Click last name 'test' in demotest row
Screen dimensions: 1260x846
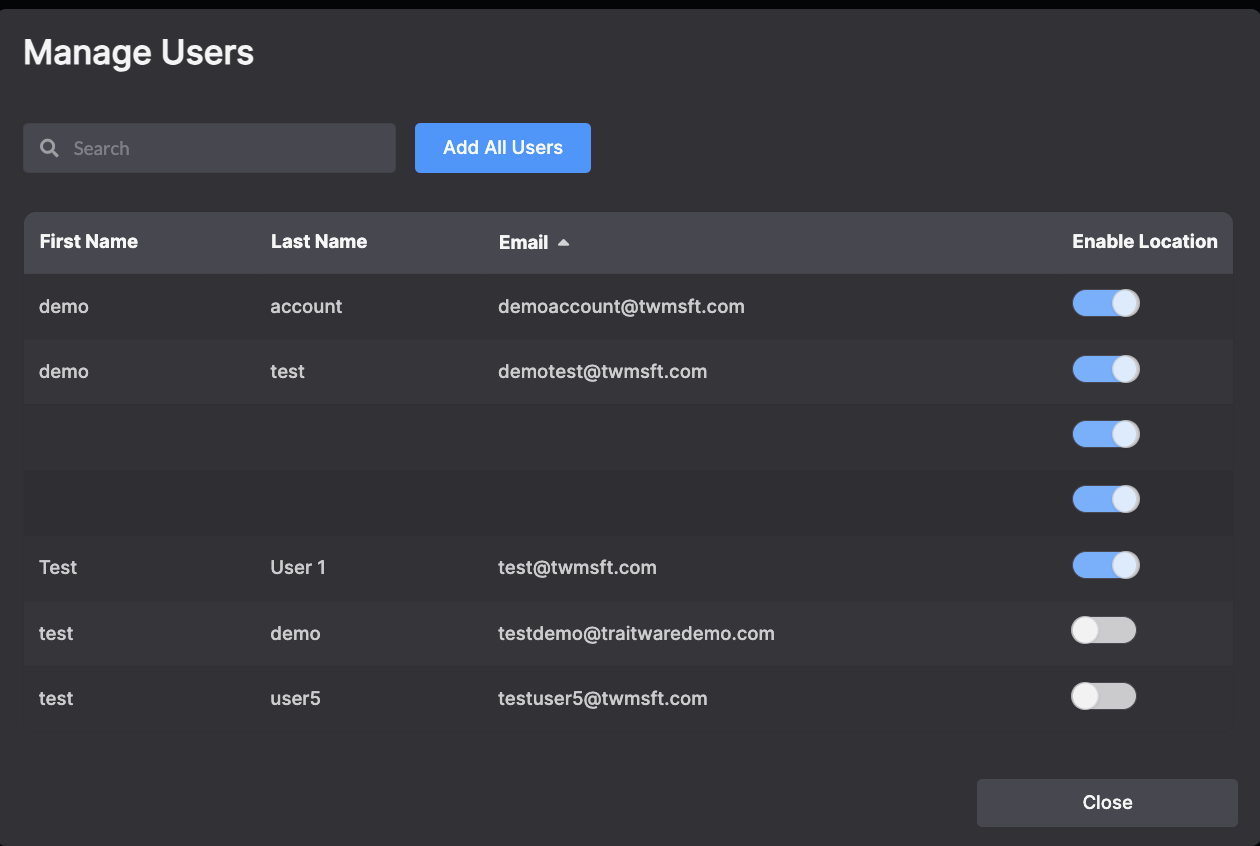[x=287, y=372]
